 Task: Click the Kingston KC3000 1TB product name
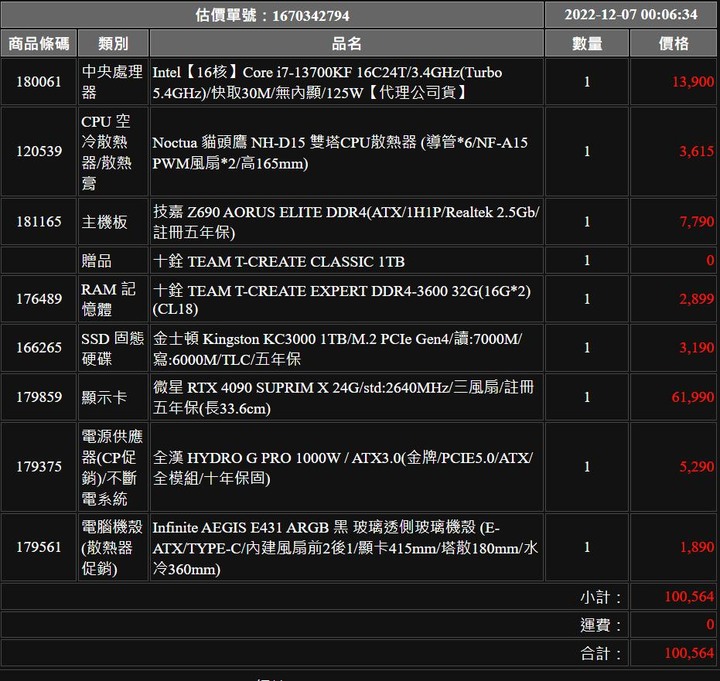point(338,349)
